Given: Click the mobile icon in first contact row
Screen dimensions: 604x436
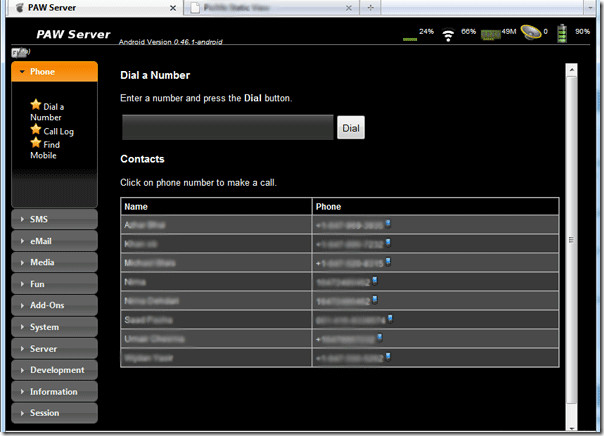Looking at the screenshot, I should coord(388,223).
